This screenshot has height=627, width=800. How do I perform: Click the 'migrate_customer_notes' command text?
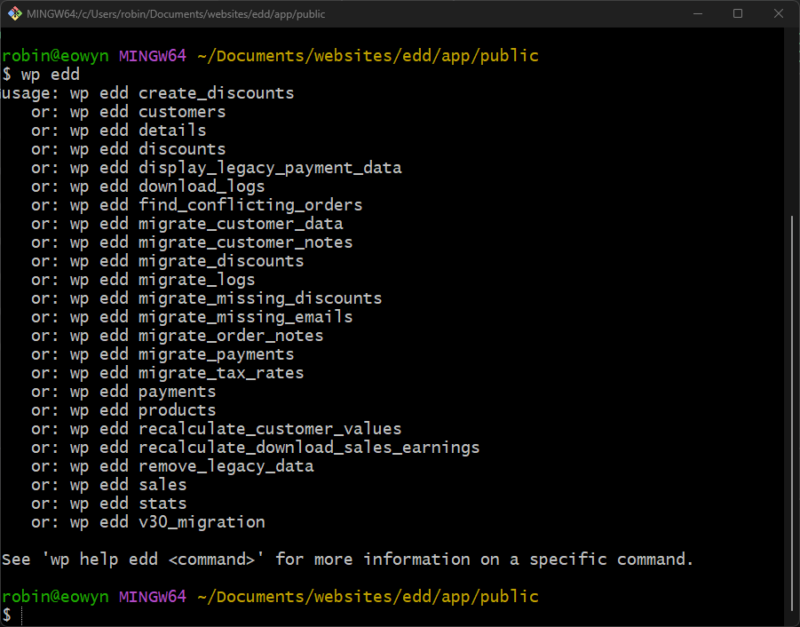[245, 242]
